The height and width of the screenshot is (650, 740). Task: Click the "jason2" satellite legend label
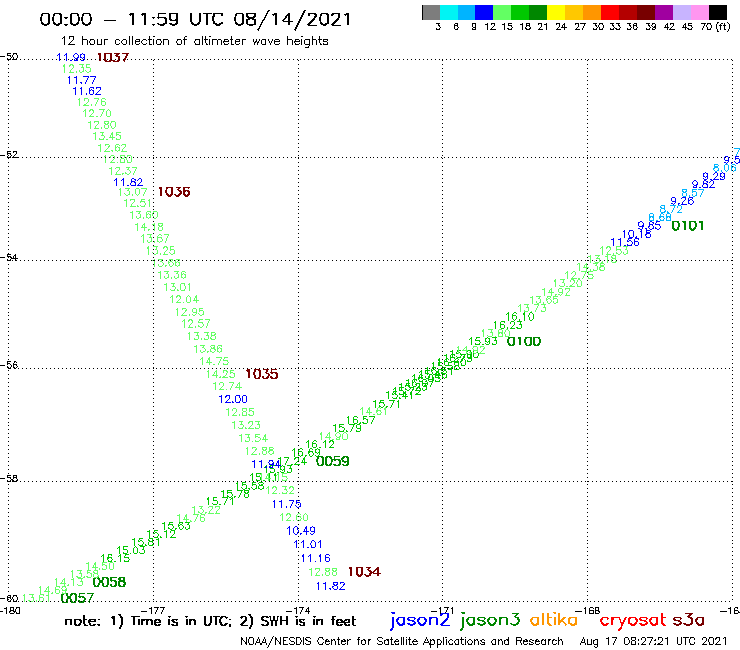[420, 620]
